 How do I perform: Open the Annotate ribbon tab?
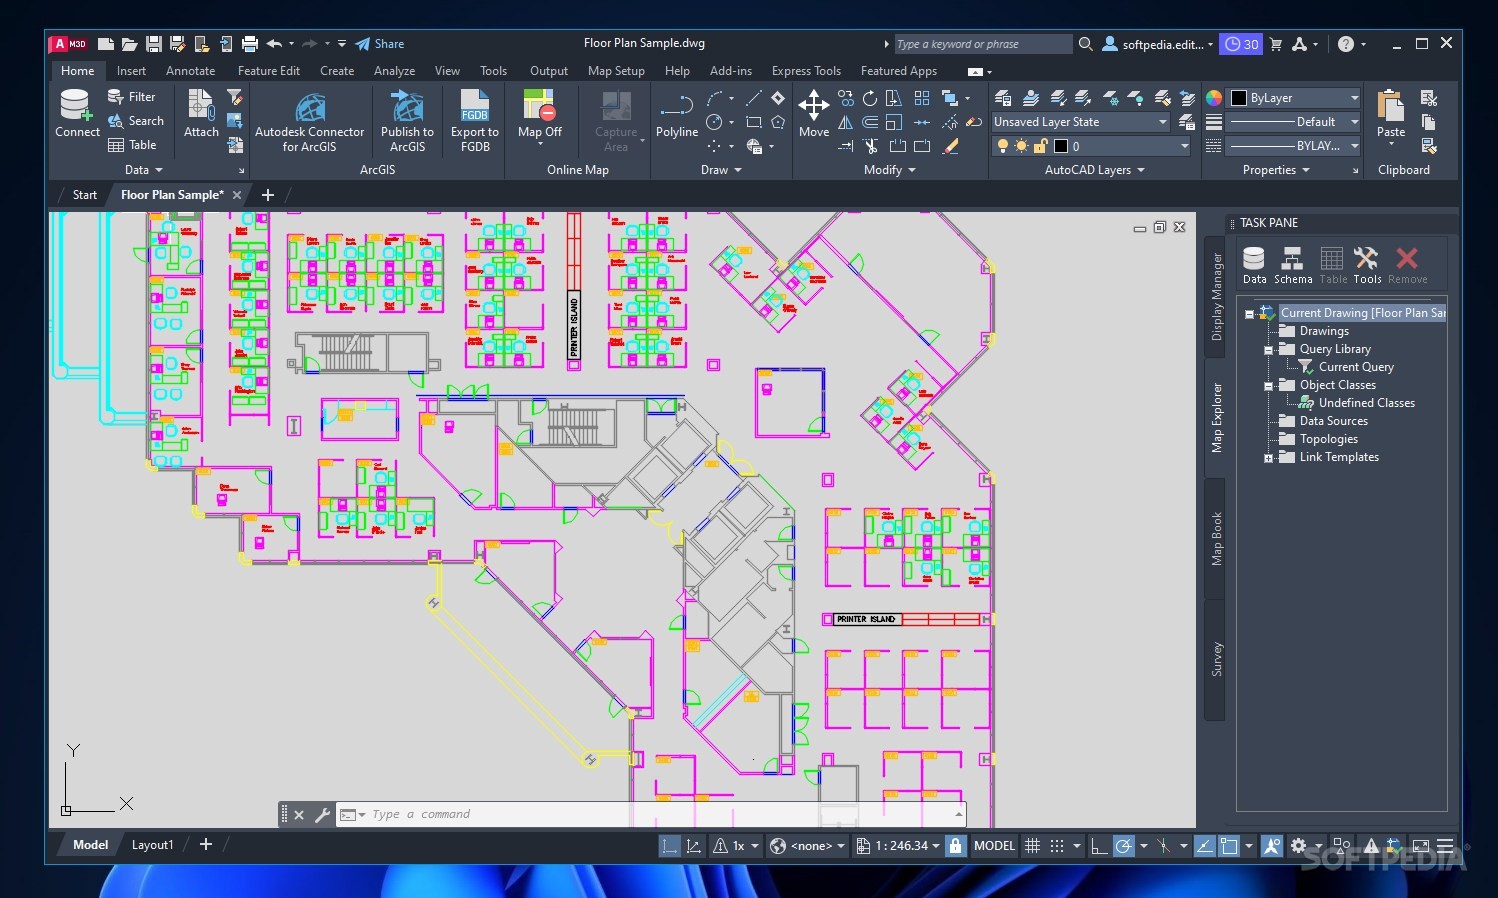tap(190, 71)
